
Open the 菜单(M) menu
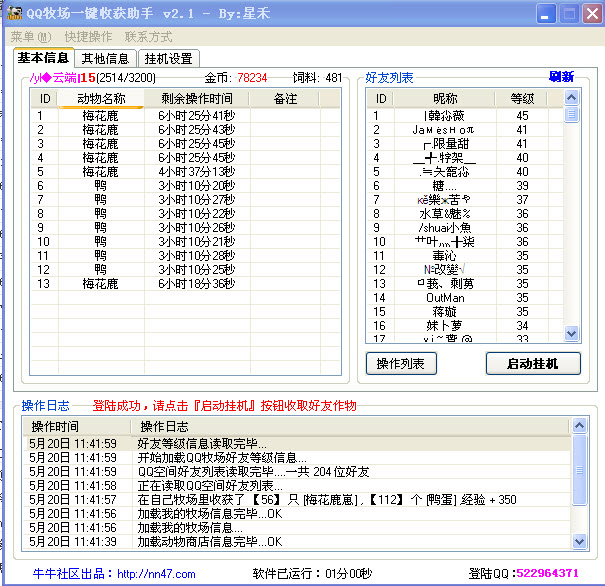(30, 36)
